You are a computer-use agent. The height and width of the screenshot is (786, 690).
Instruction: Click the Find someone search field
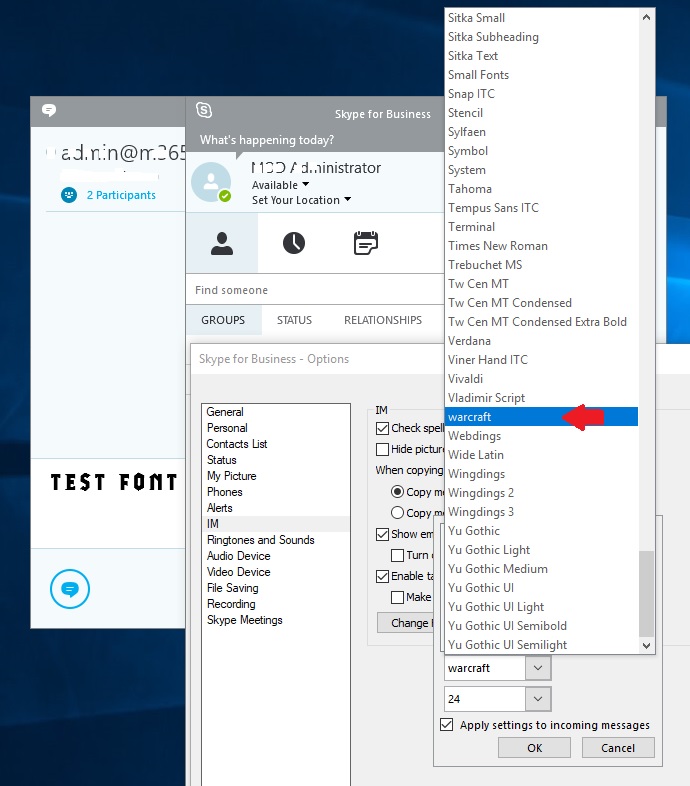tap(315, 290)
